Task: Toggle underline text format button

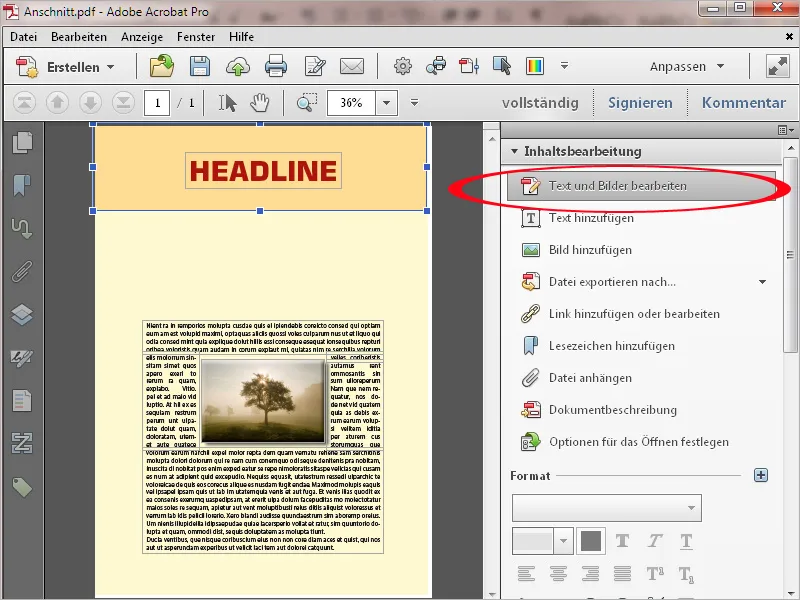Action: point(686,541)
